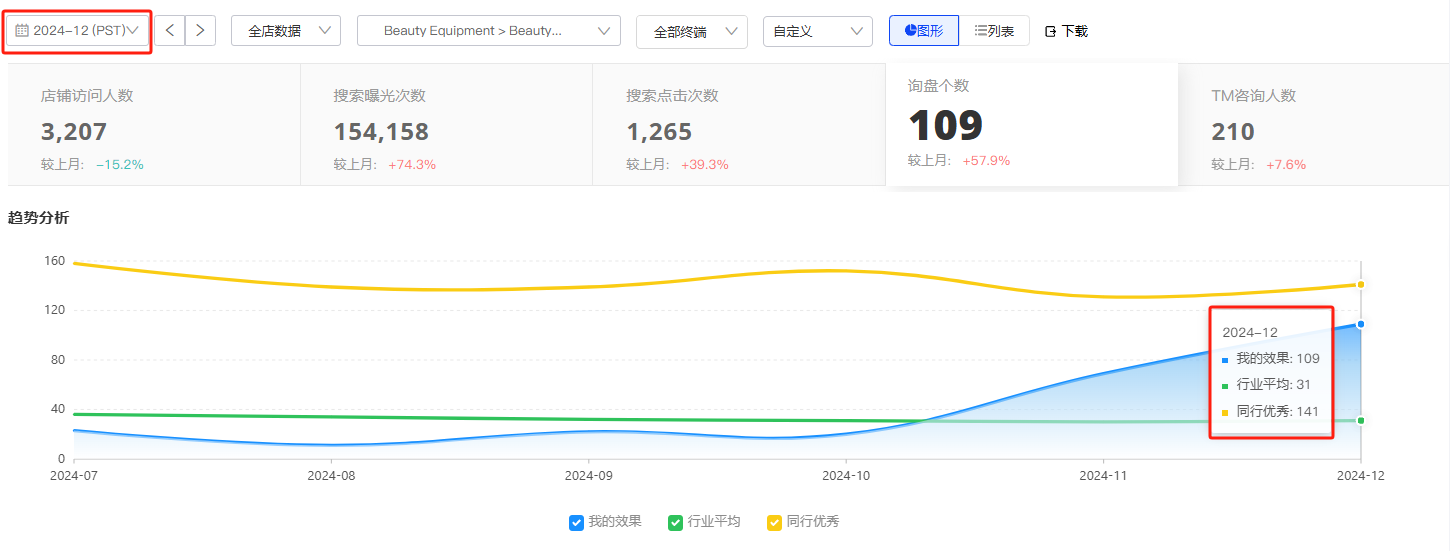This screenshot has width=1450, height=551.
Task: Switch to the 列表 list view
Action: (994, 31)
